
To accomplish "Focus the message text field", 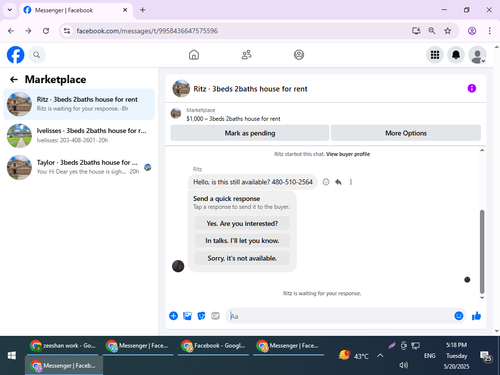I will coord(340,316).
